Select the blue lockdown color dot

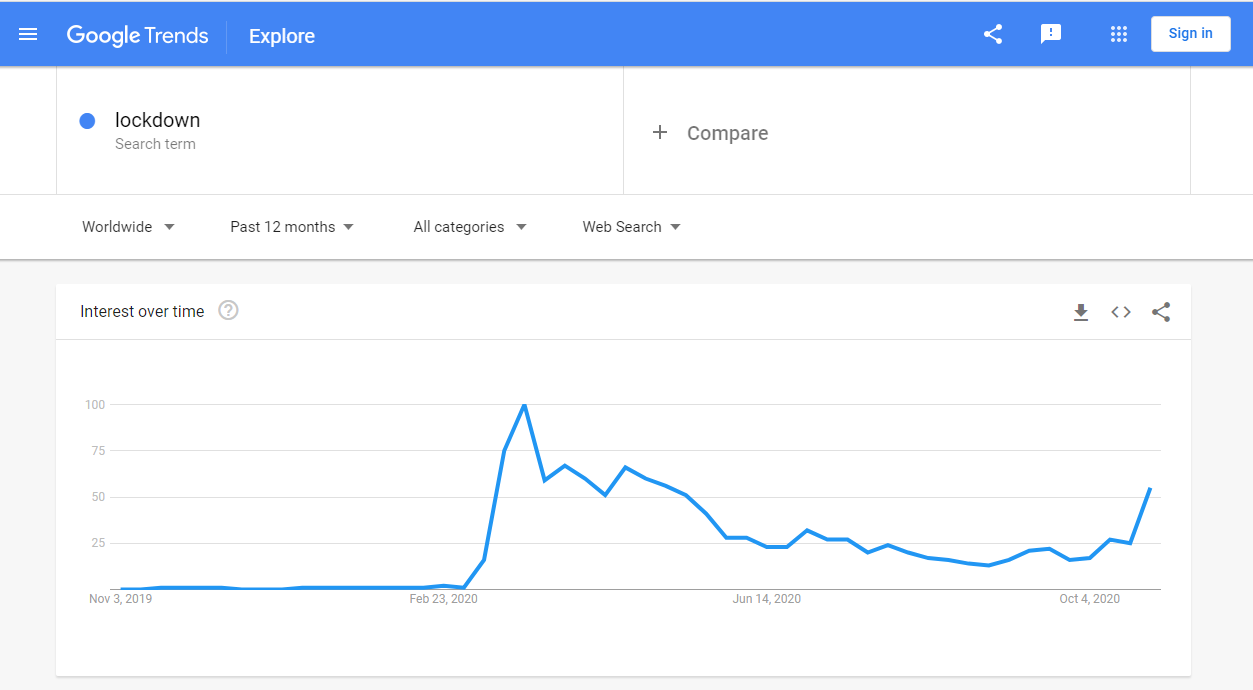87,121
